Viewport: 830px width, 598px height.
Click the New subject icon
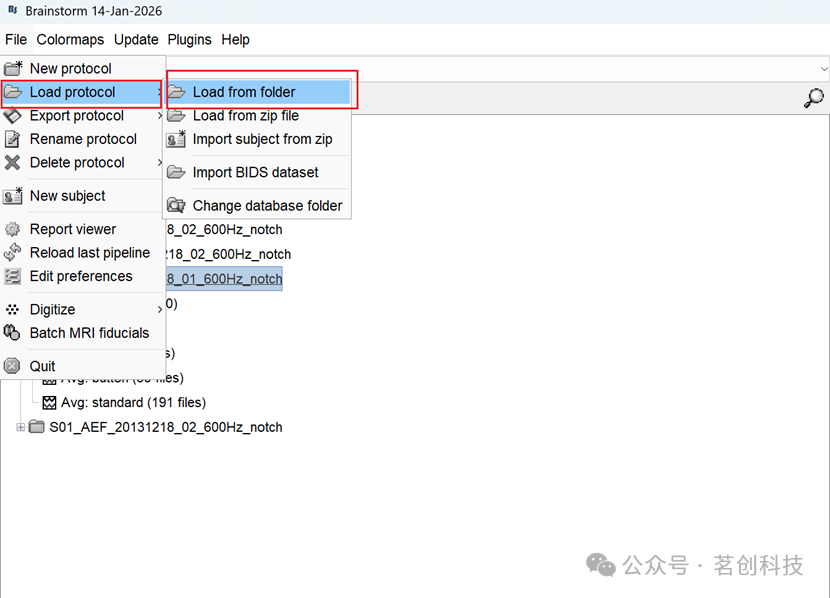pyautogui.click(x=13, y=196)
